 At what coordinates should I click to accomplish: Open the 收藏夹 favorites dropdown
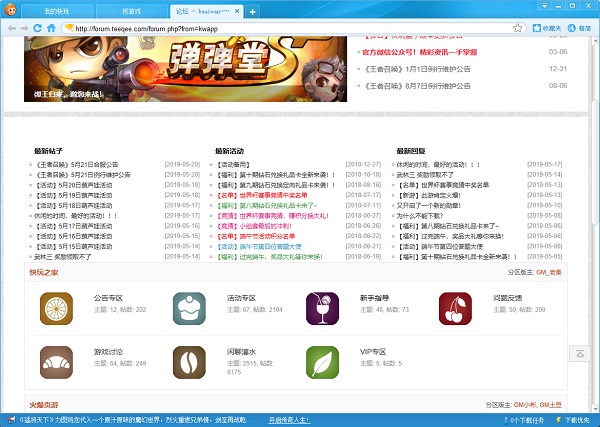548,29
